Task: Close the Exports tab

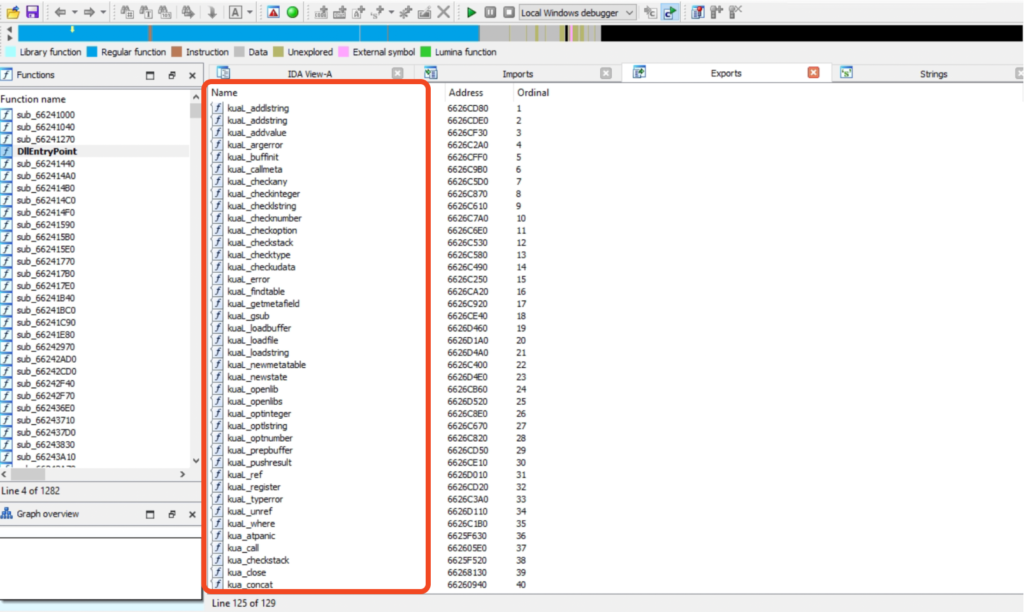Action: tap(812, 72)
